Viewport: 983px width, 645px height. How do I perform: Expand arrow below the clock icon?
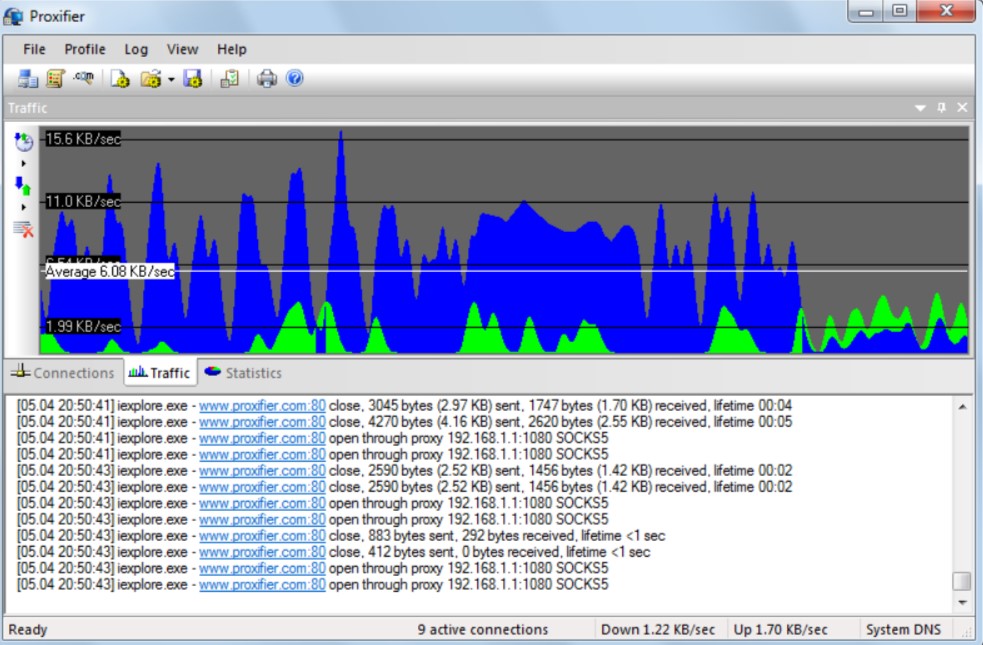click(x=24, y=164)
